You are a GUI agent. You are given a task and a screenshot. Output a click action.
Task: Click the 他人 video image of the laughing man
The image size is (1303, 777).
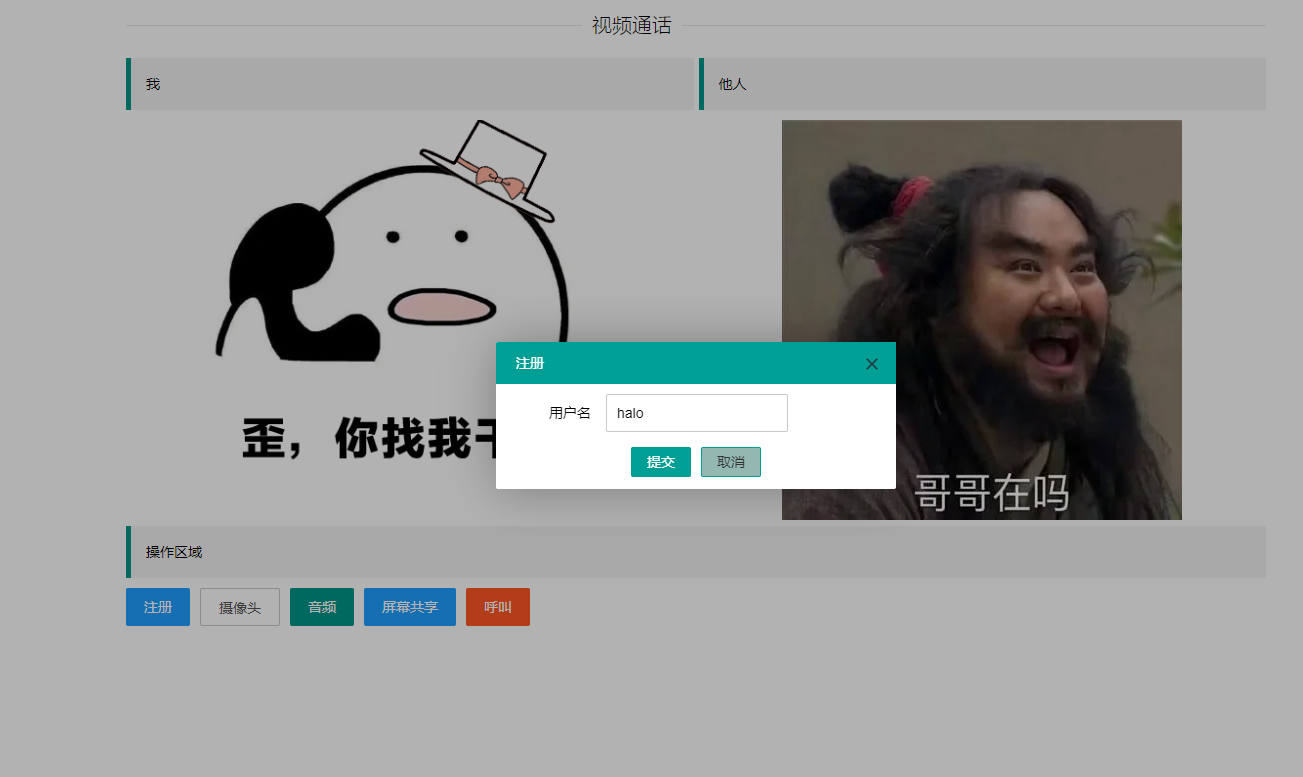[982, 320]
